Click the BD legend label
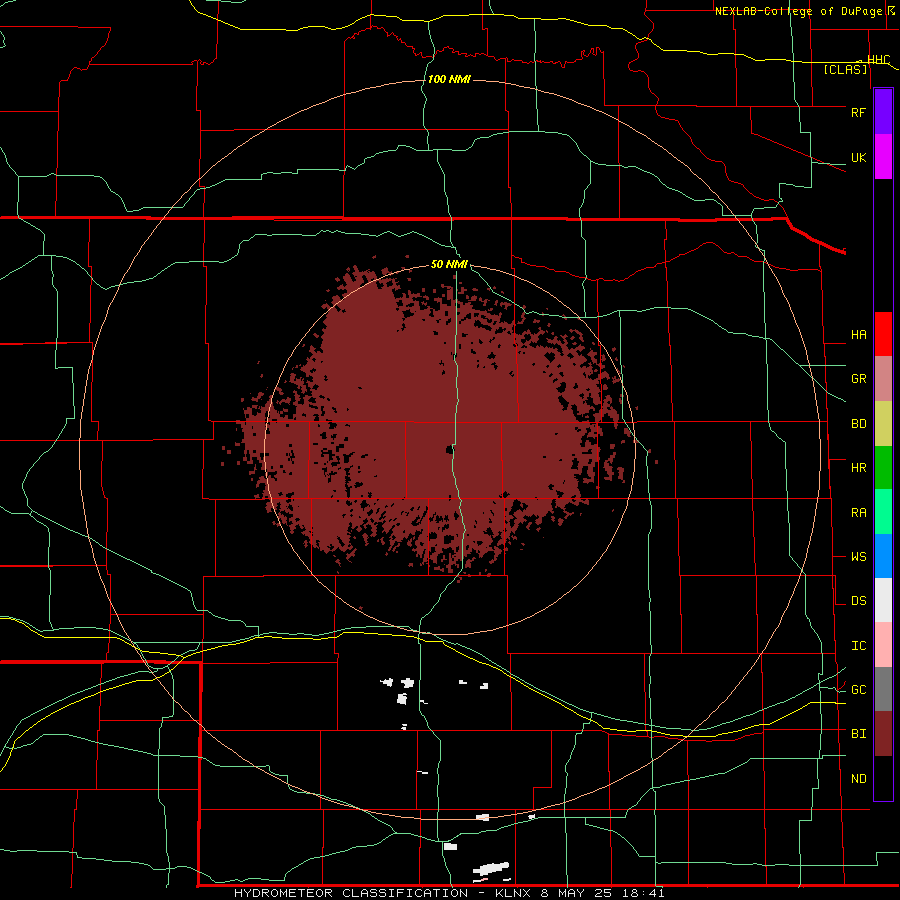The height and width of the screenshot is (900, 900). pyautogui.click(x=858, y=424)
